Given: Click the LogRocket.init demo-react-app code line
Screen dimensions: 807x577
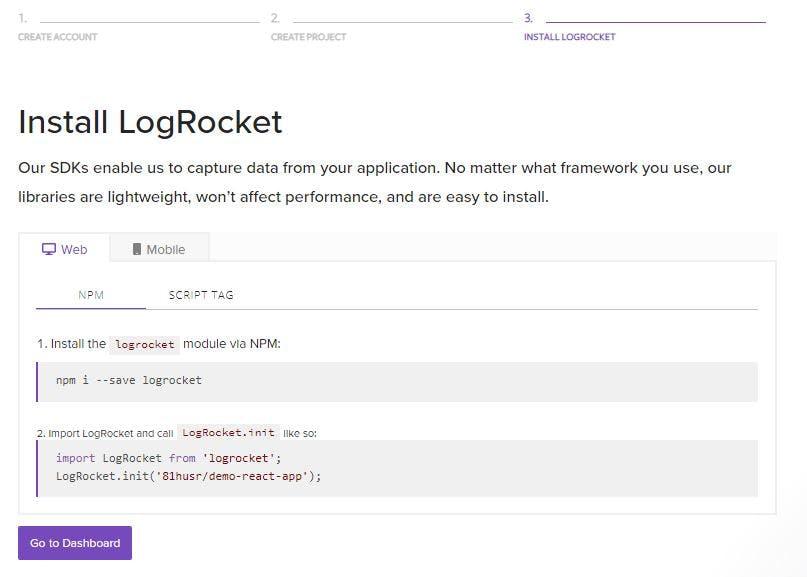Looking at the screenshot, I should [189, 476].
